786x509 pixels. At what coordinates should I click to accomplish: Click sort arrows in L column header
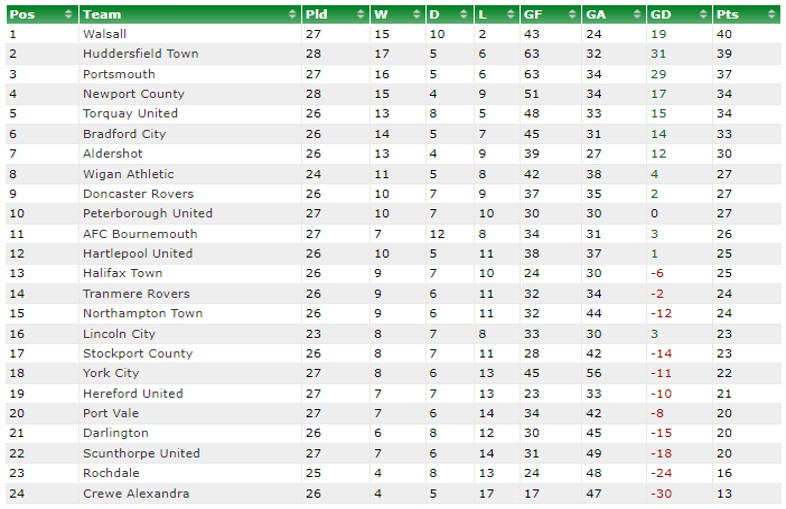511,15
